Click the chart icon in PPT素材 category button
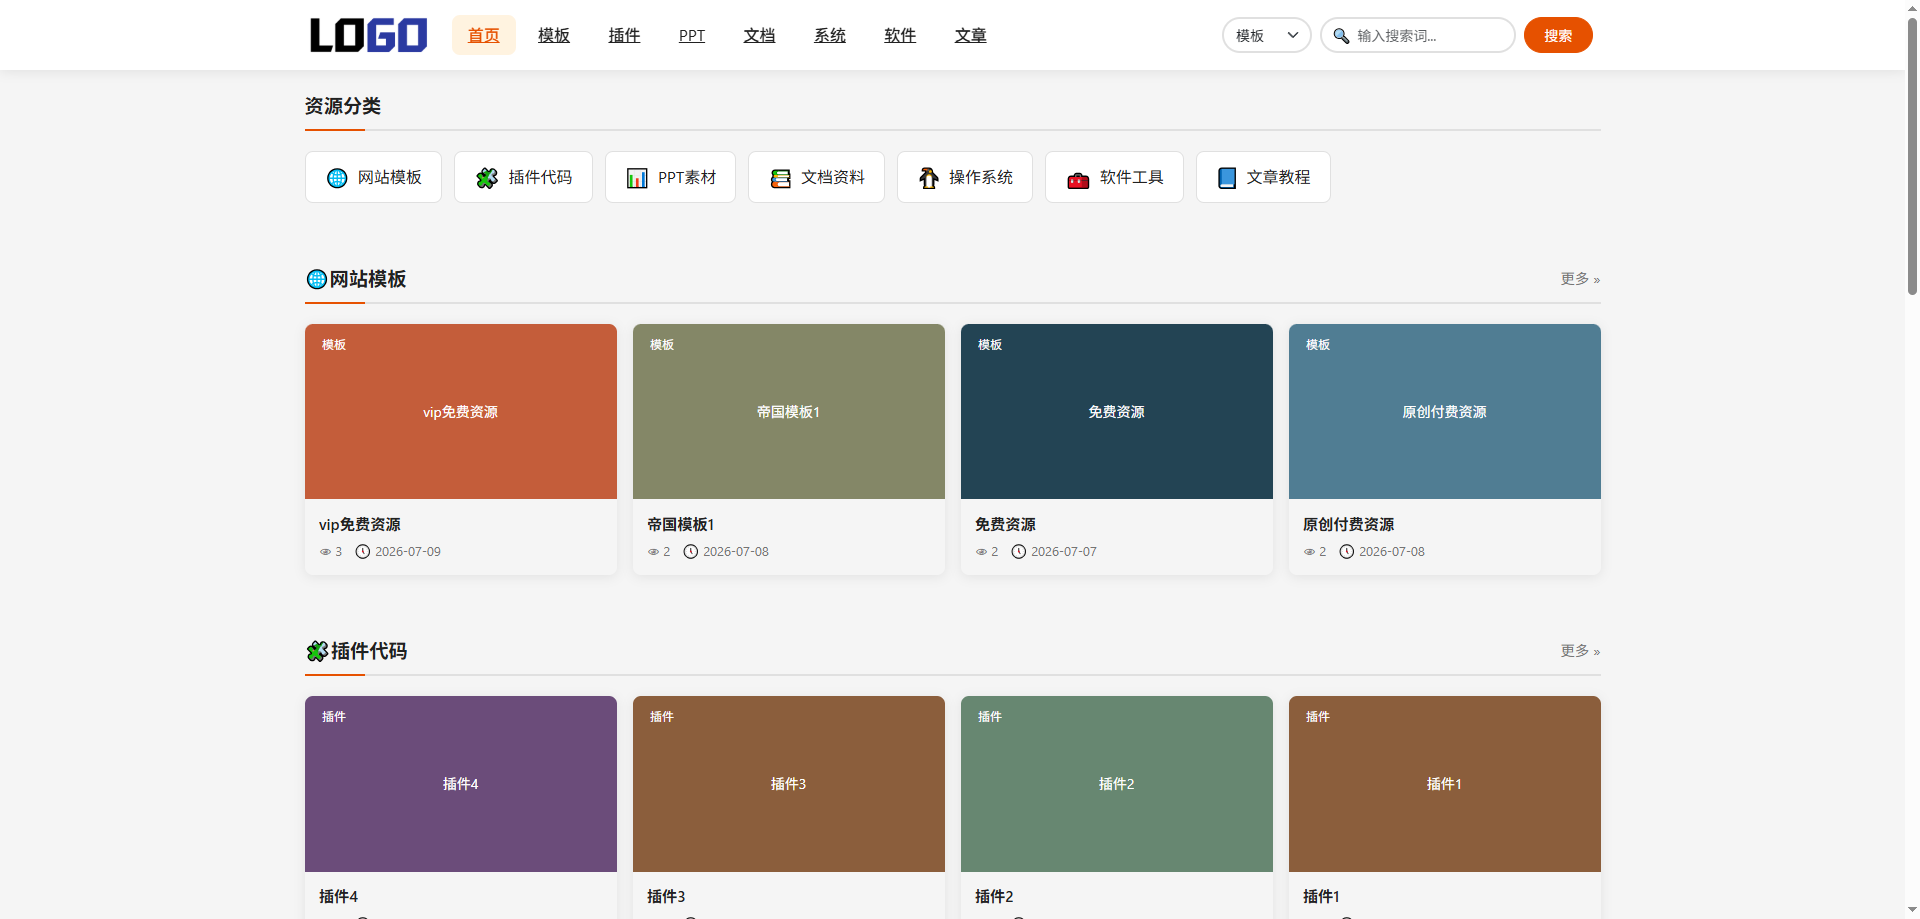This screenshot has height=919, width=1920. pos(637,178)
